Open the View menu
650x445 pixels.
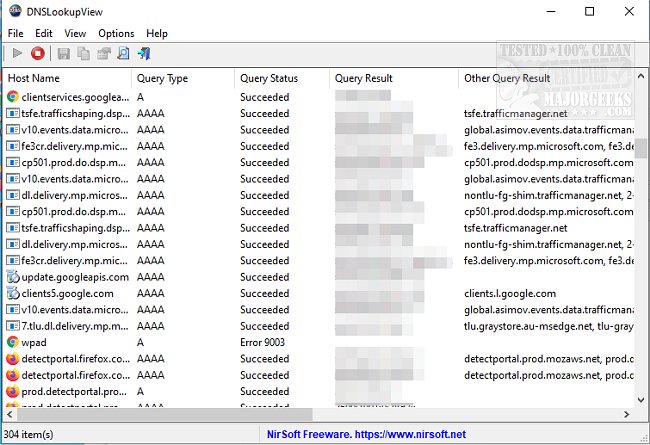point(75,33)
